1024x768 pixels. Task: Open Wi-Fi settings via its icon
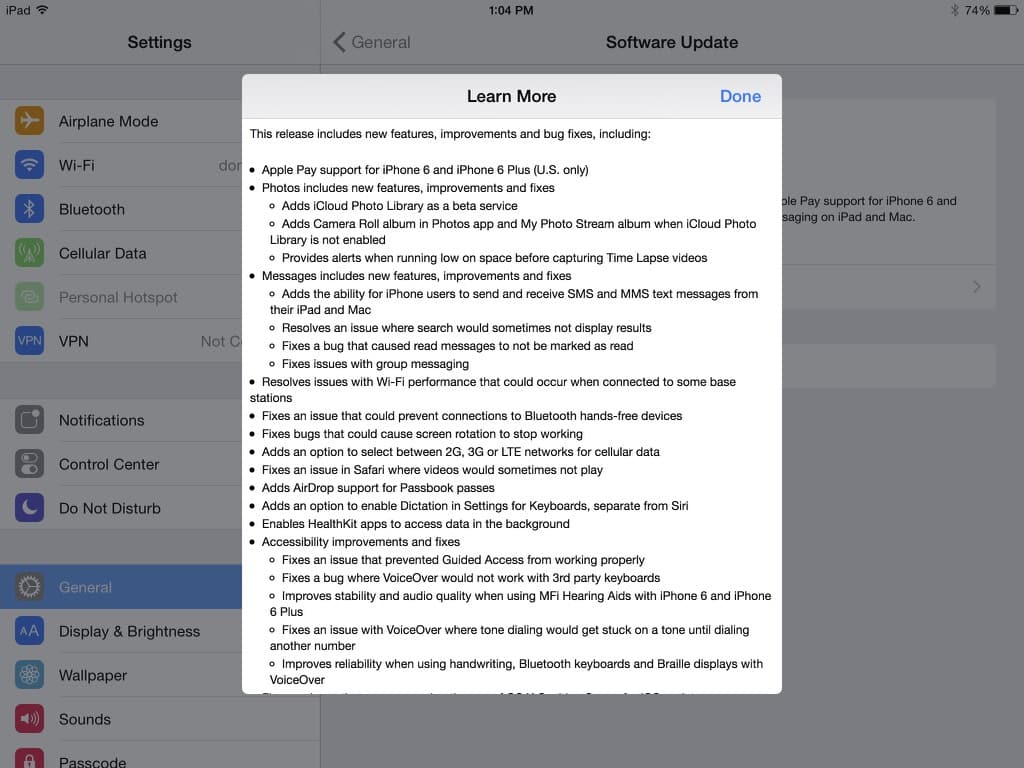tap(29, 165)
